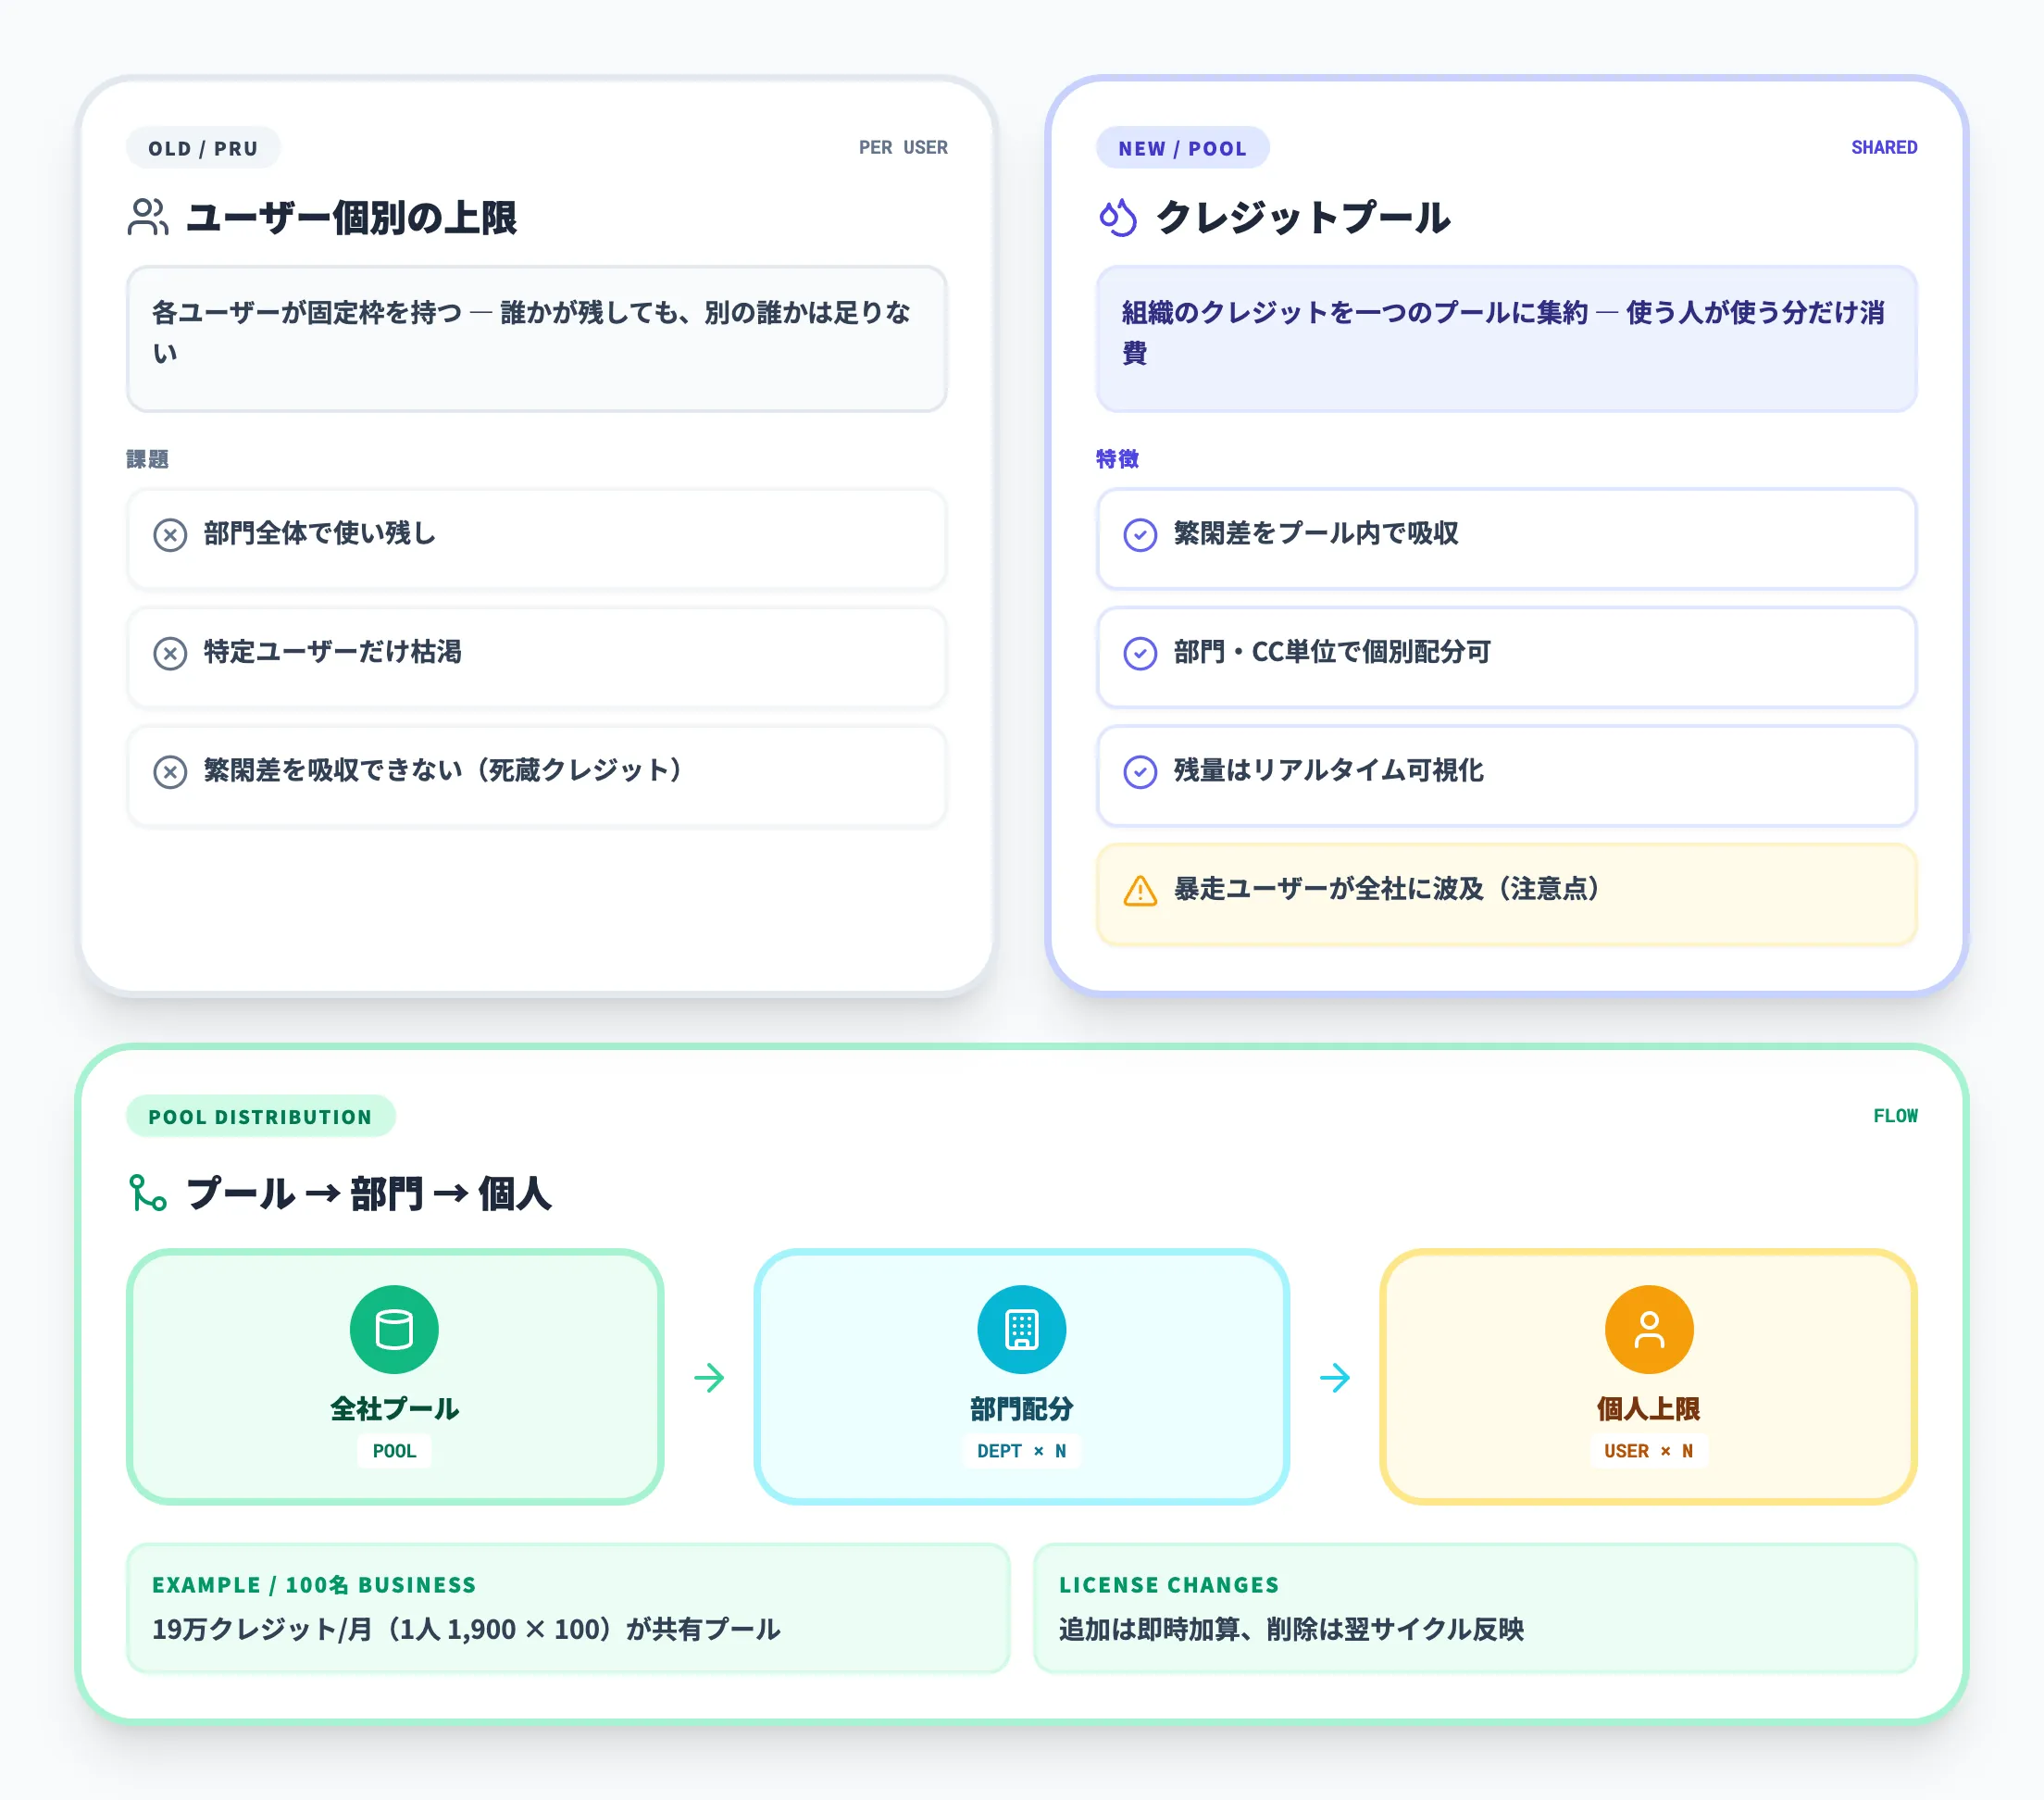The width and height of the screenshot is (2044, 1800).
Task: Click the text 追加は即時加算、削除は翌サイクル反映
Action: pos(1291,1630)
